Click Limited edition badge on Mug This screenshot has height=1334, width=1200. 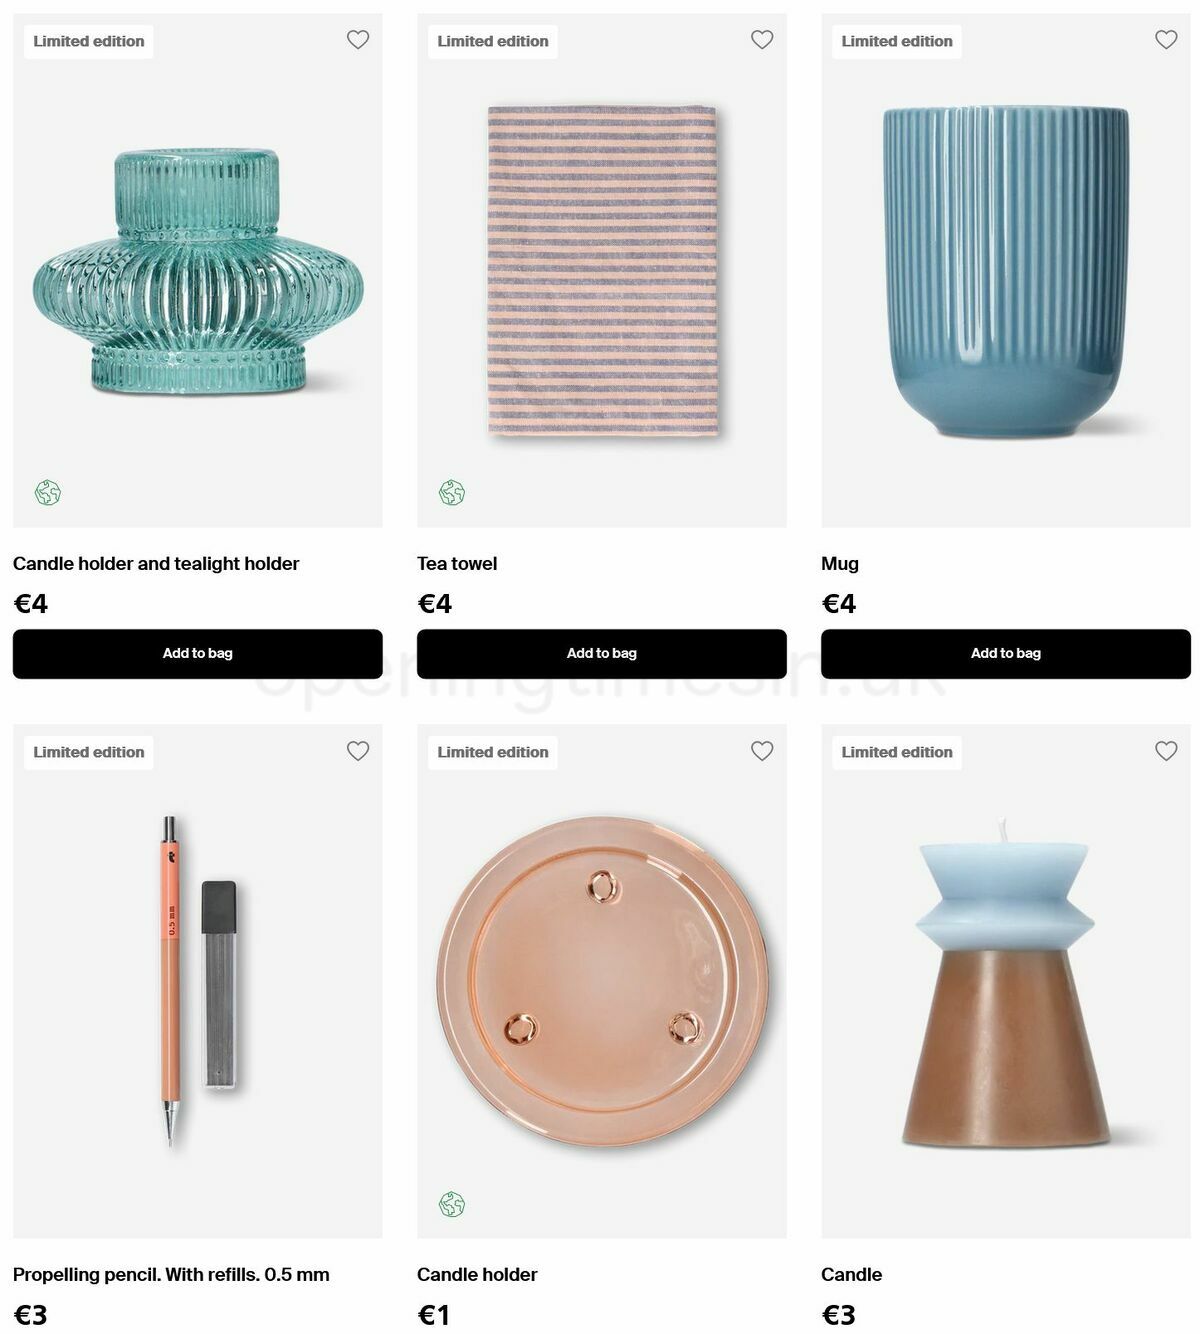coord(897,41)
